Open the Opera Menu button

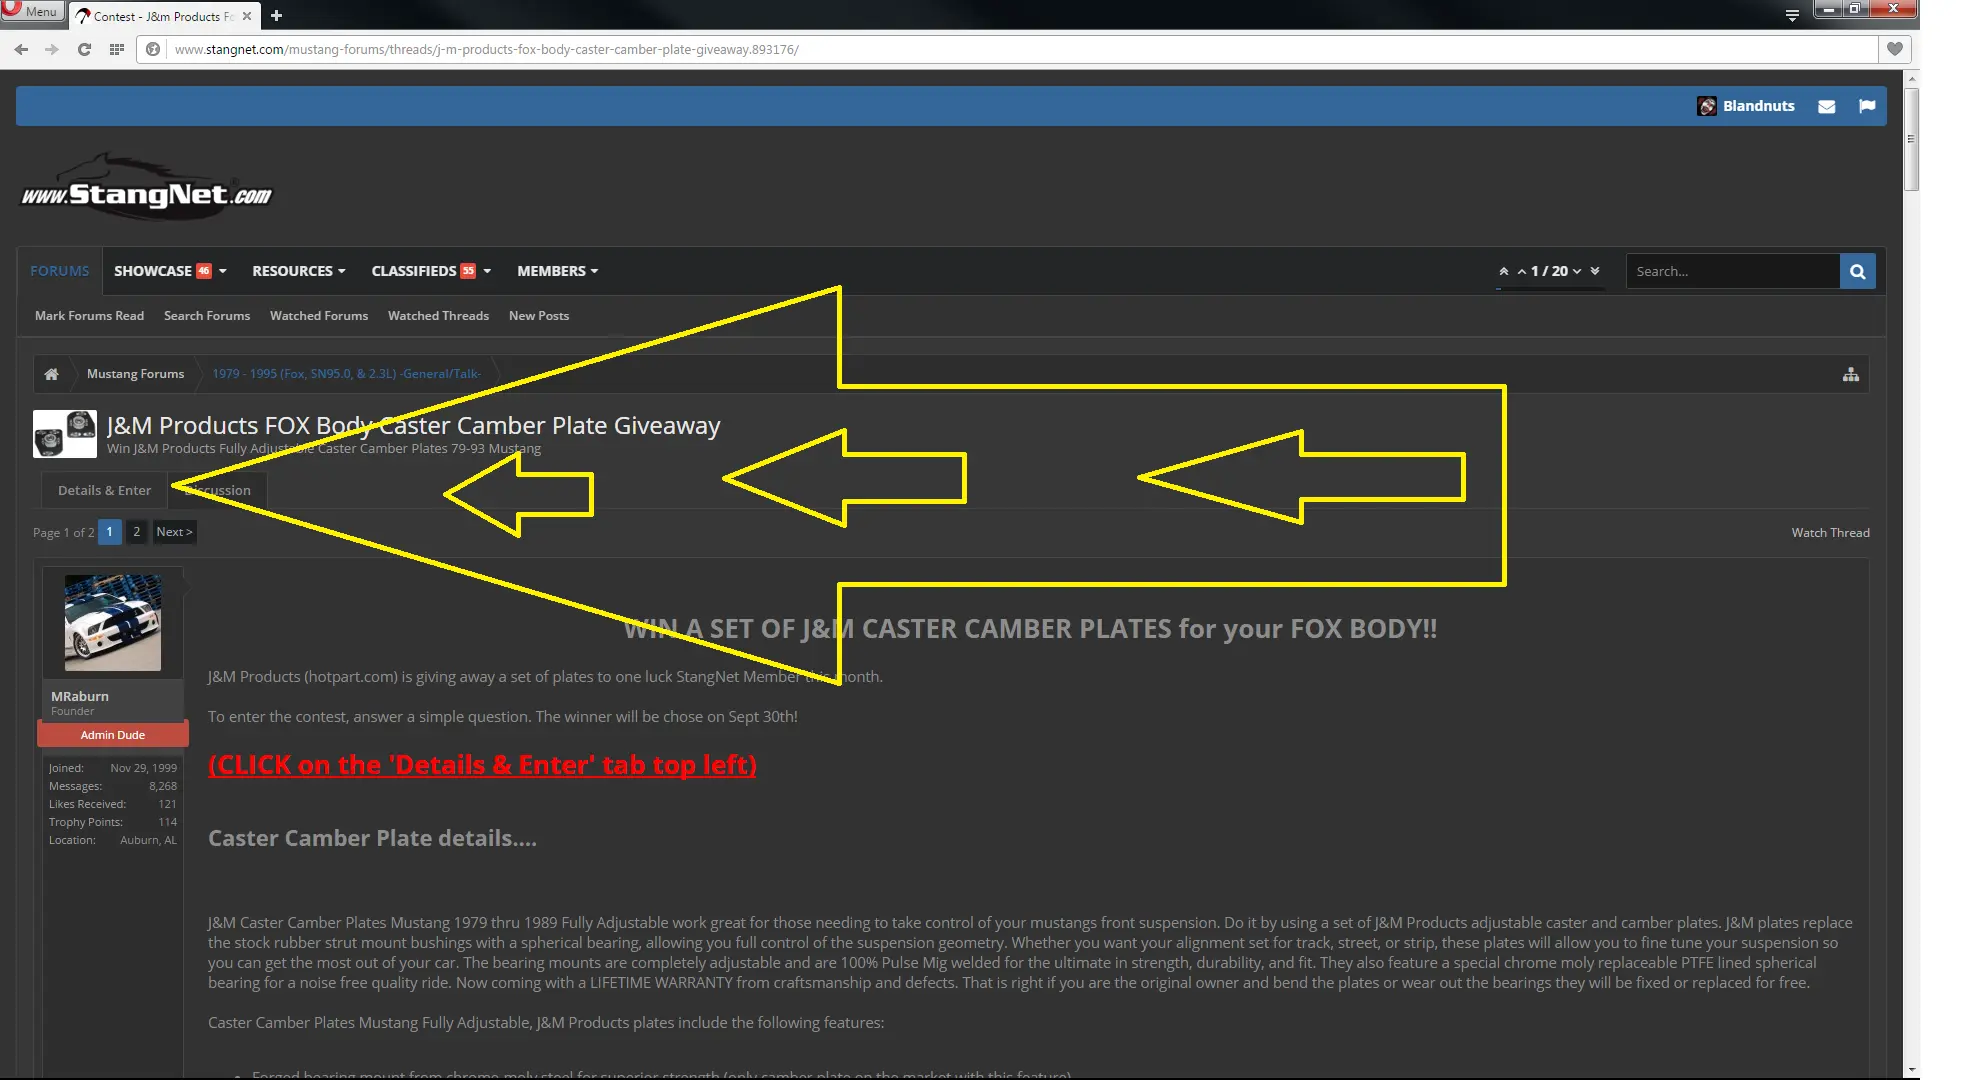click(x=32, y=12)
